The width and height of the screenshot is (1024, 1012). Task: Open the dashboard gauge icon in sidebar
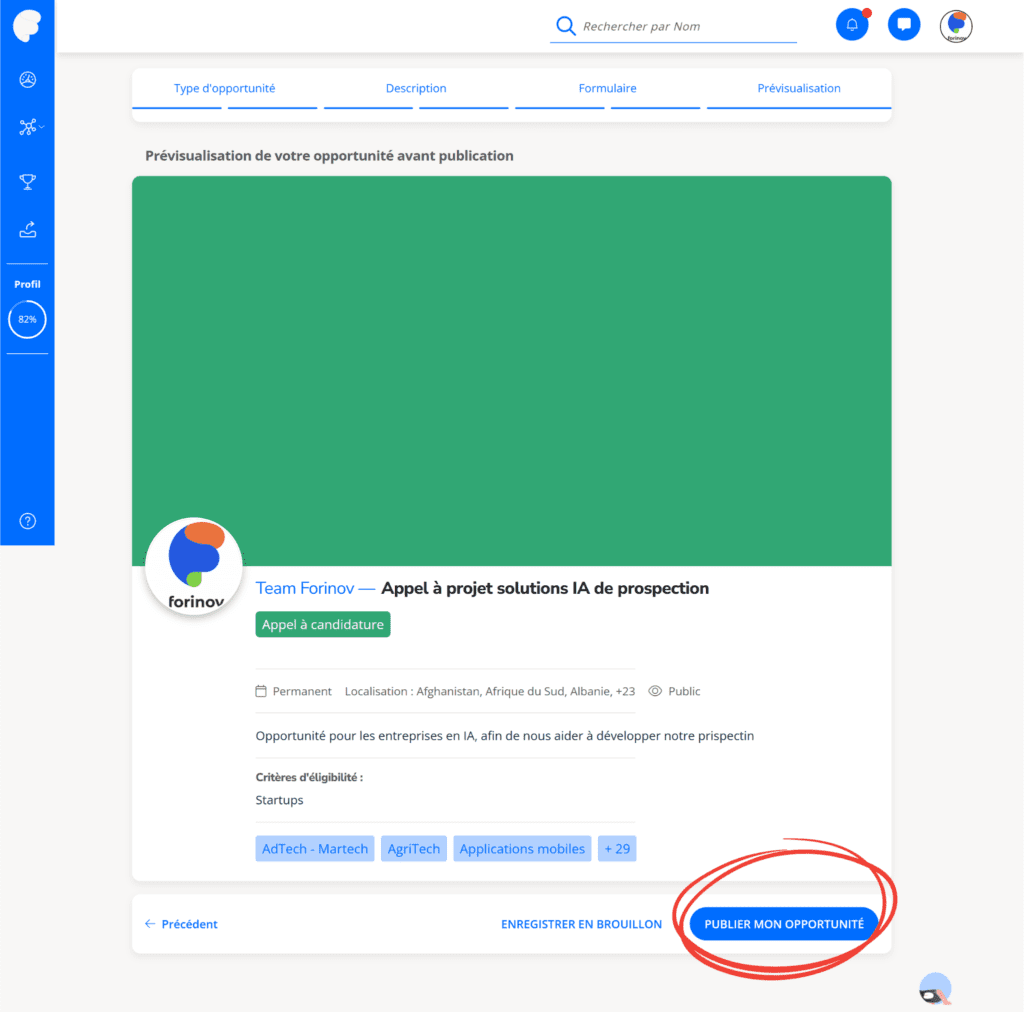pos(27,80)
